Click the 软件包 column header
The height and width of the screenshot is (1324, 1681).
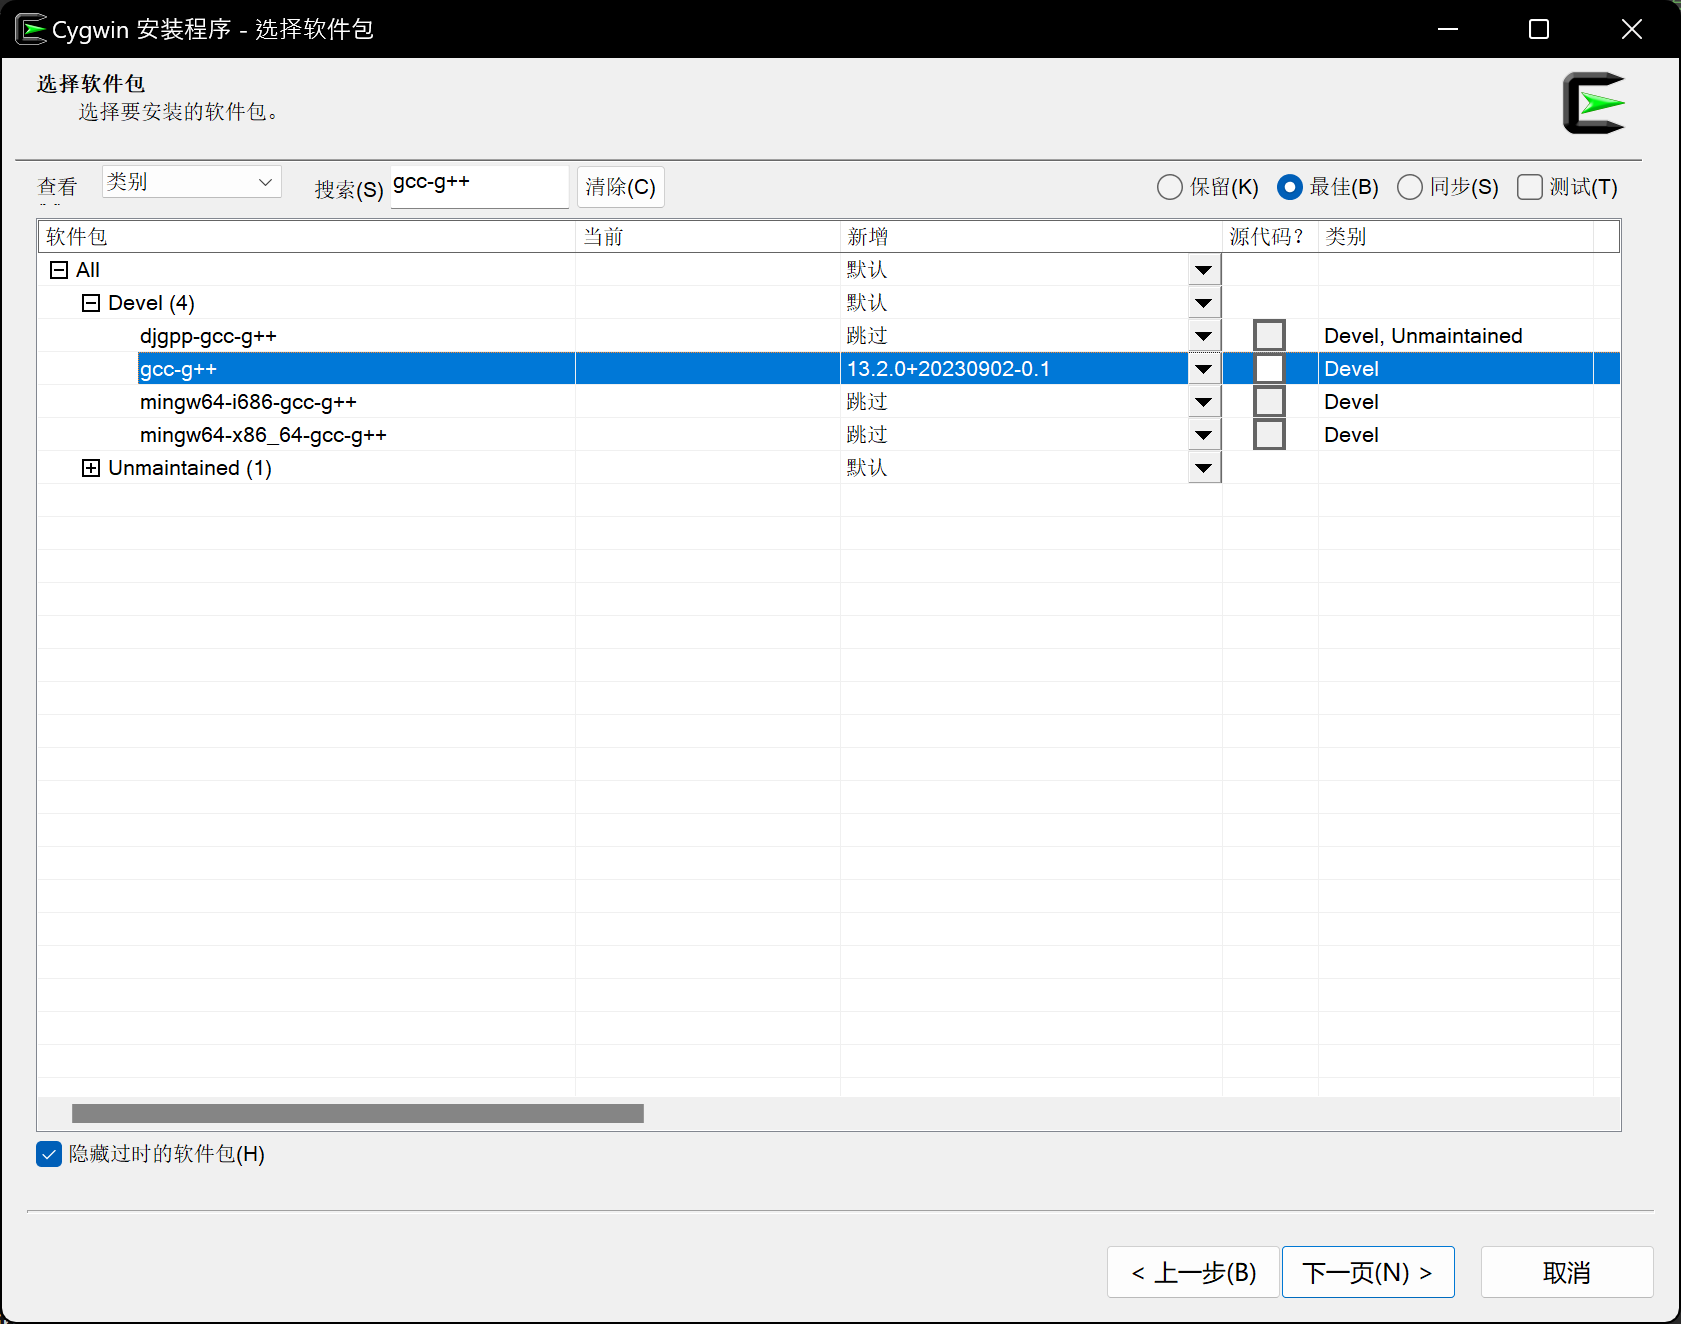click(307, 237)
